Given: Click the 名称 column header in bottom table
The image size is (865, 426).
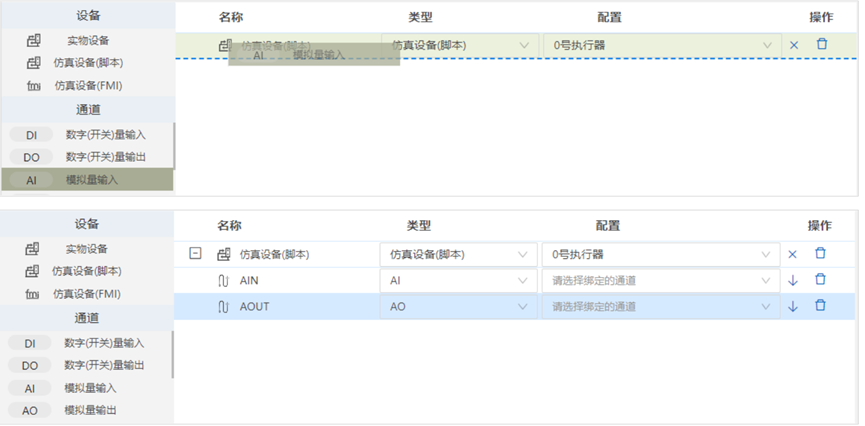Looking at the screenshot, I should (x=229, y=226).
